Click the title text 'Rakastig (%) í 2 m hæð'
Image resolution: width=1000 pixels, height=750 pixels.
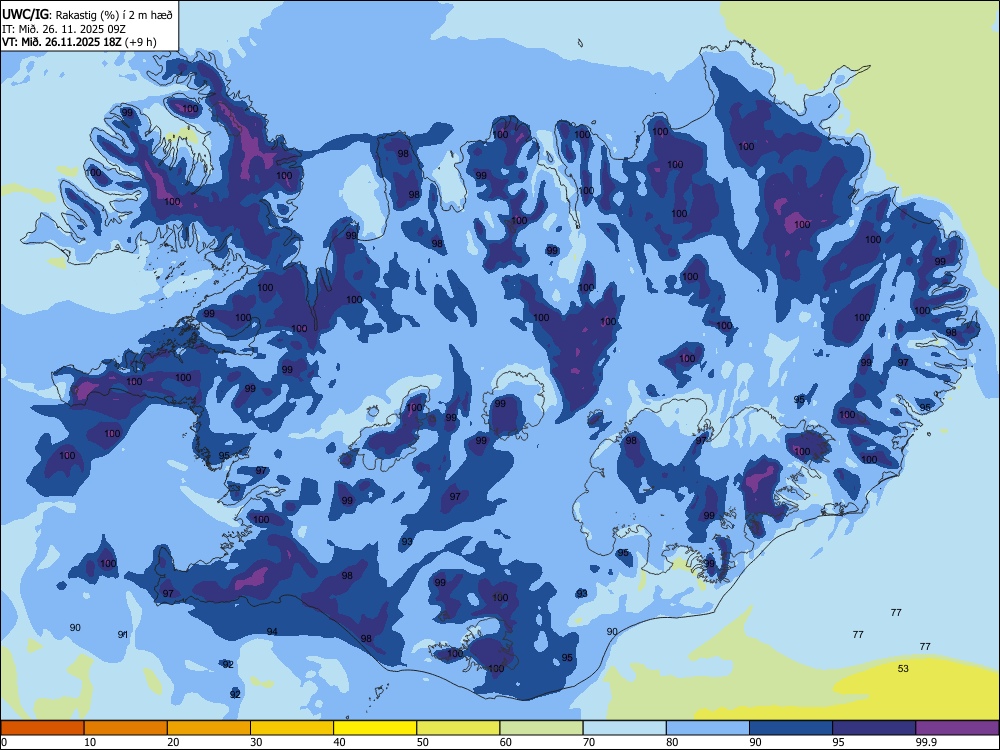pyautogui.click(x=114, y=15)
